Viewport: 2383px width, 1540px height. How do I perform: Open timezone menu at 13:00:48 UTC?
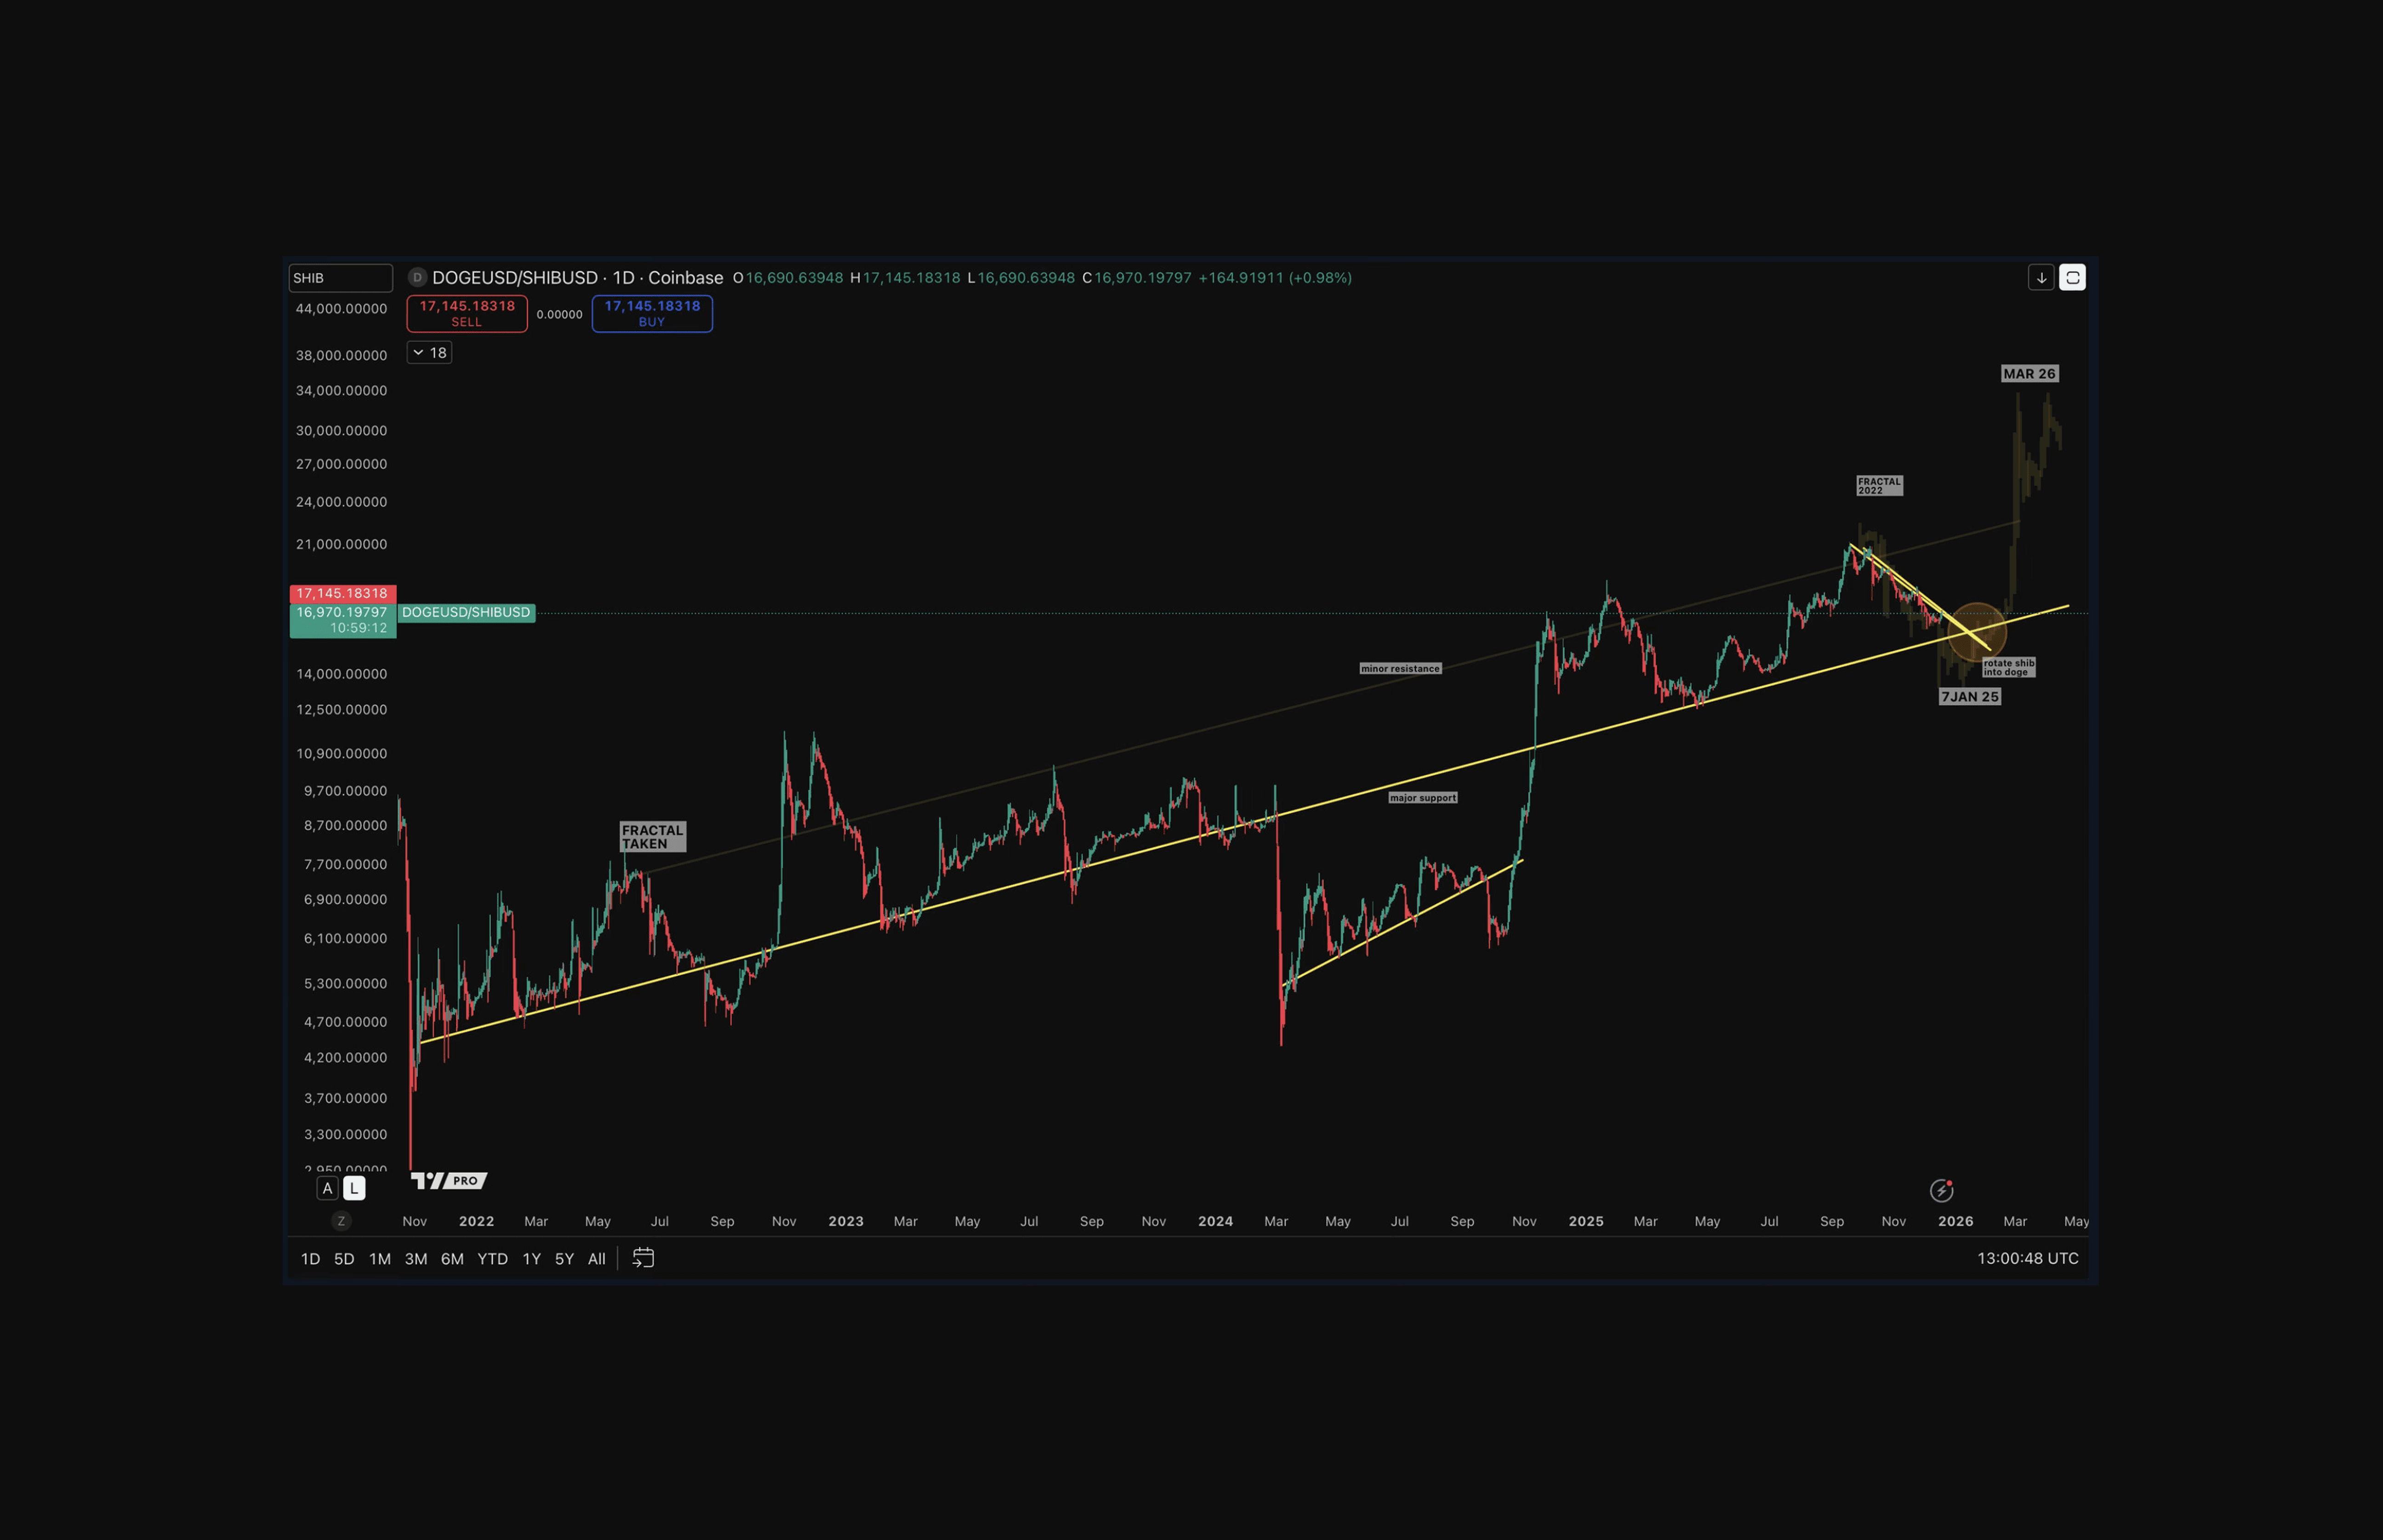coord(2027,1258)
